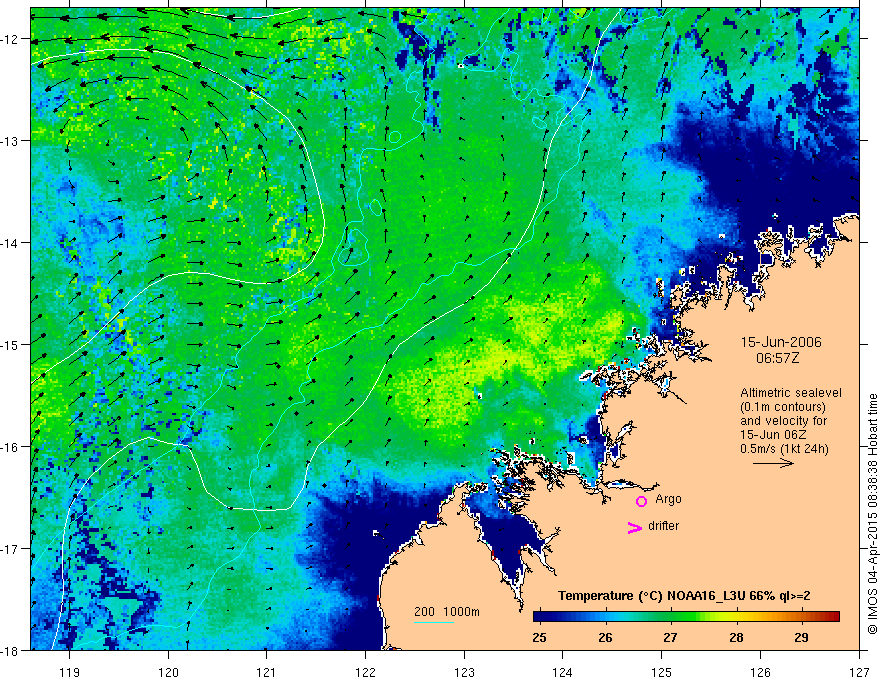Screen dimensions: 880x680
Task: Click the Temperature NOAA16_L3U colorbar title
Action: (x=684, y=596)
